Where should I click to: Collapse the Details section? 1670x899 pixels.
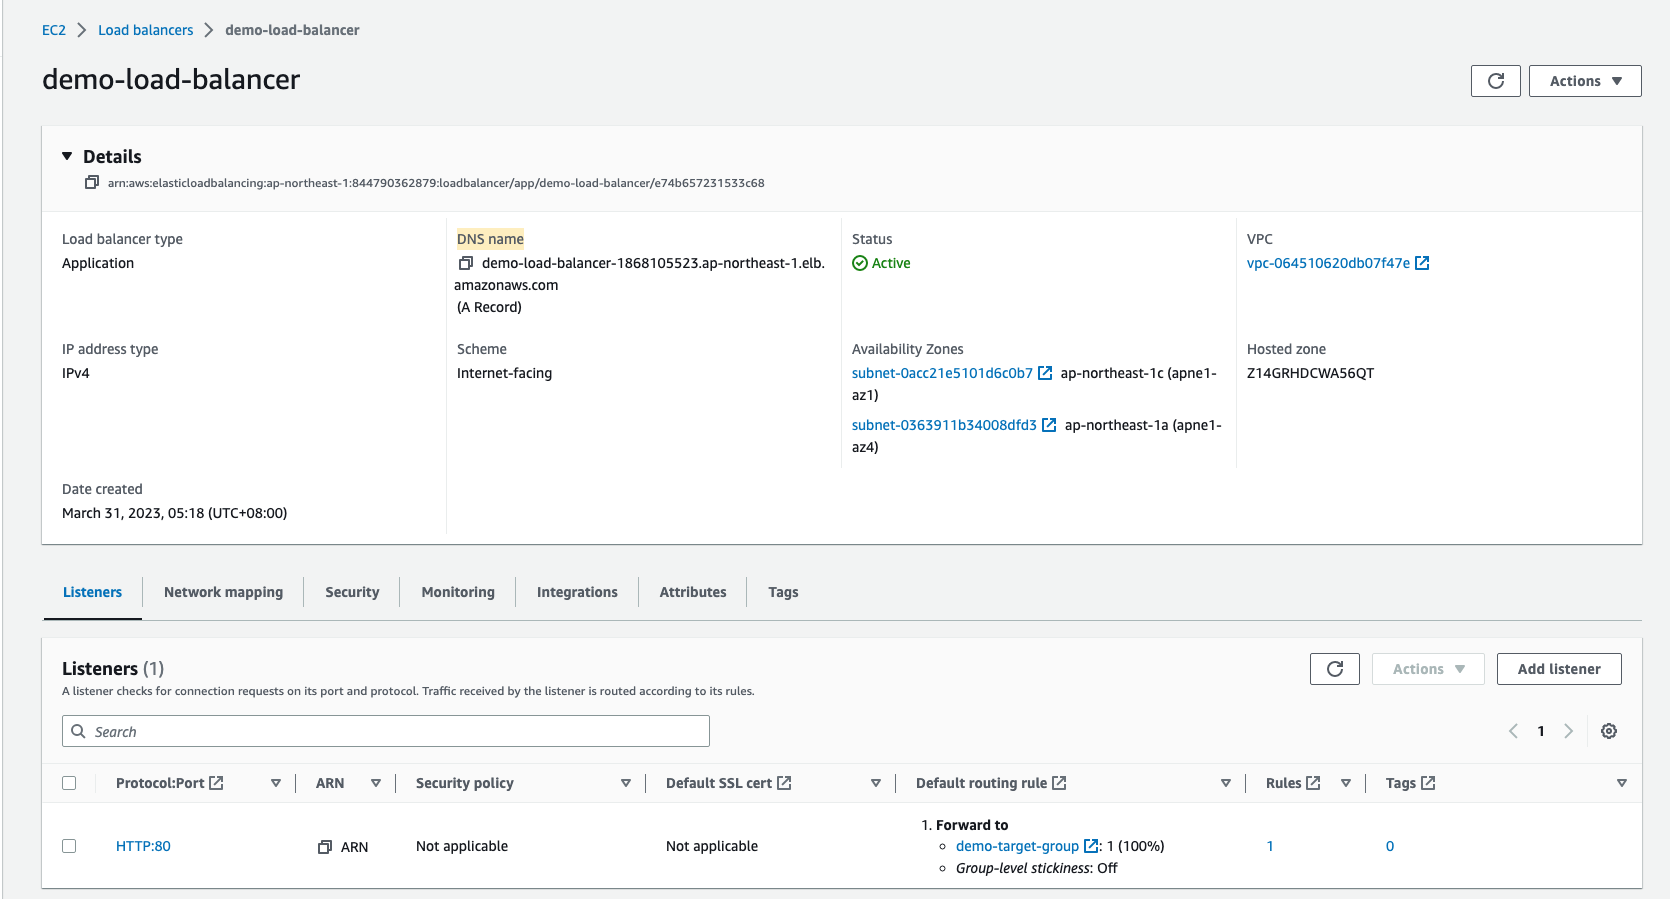pyautogui.click(x=67, y=156)
